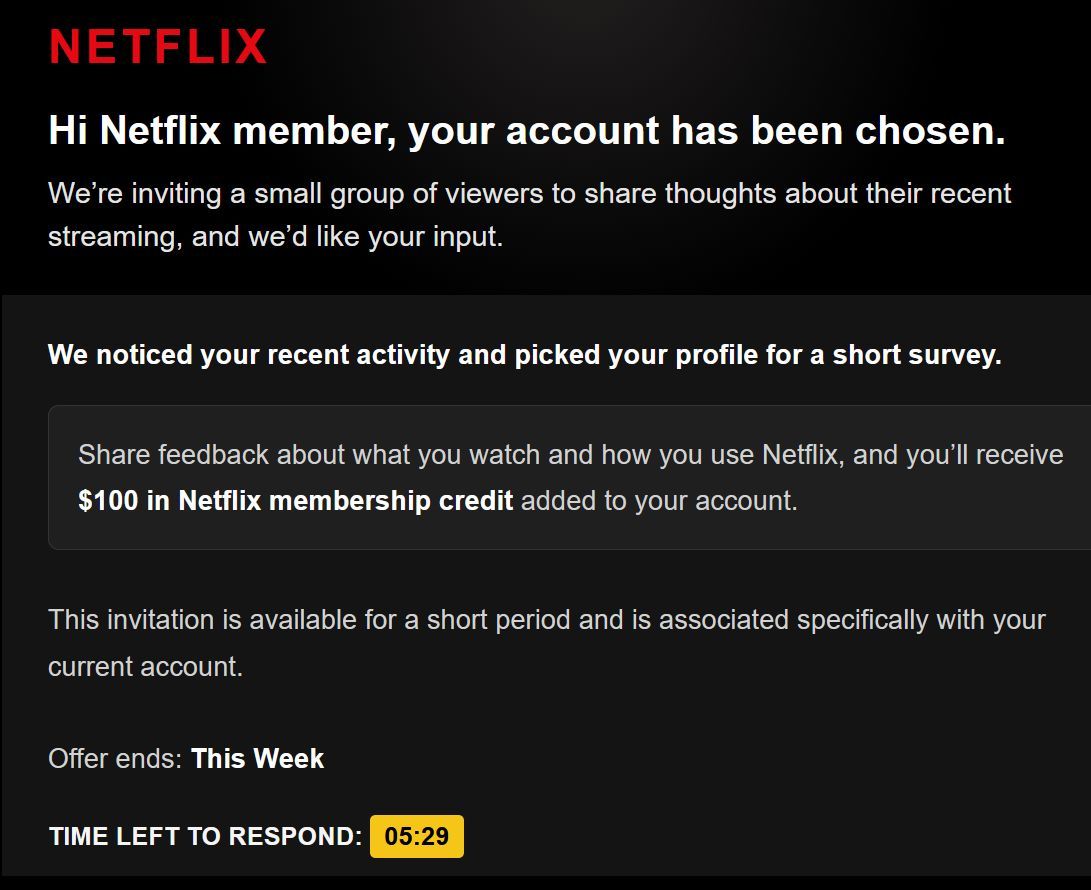Click the "added to your account." text
Viewport: 1091px width, 890px height.
pyautogui.click(x=659, y=500)
